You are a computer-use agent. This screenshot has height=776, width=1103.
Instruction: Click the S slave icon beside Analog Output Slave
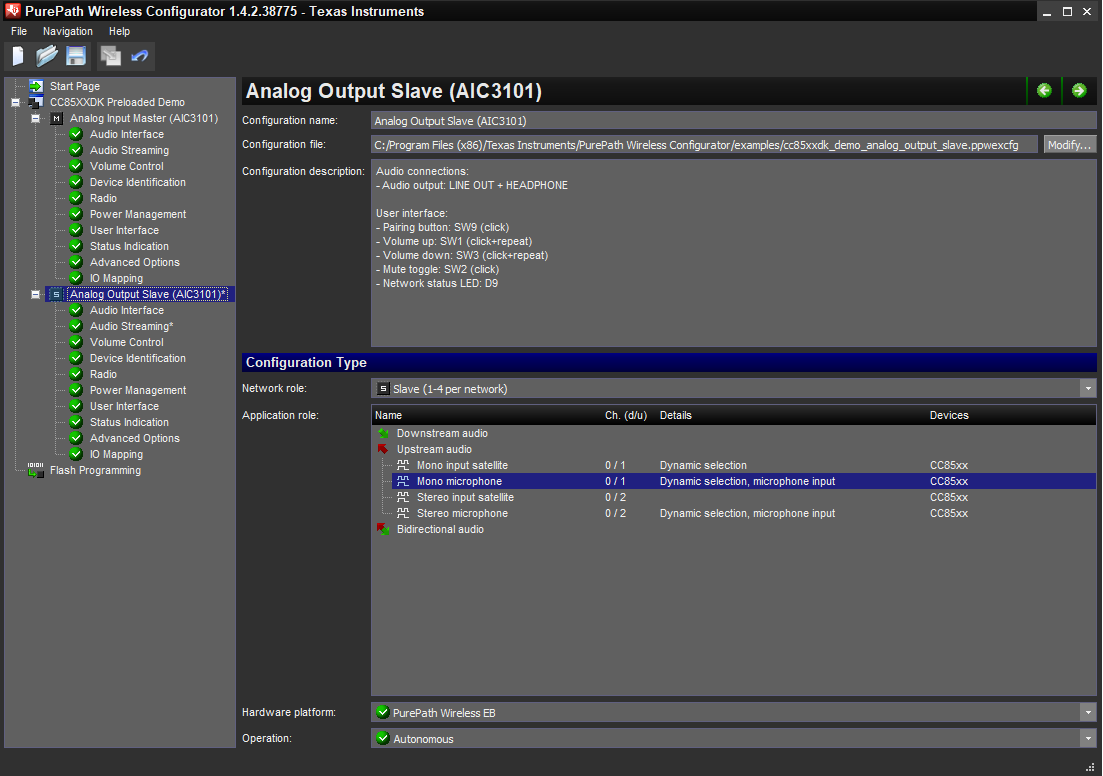click(x=56, y=294)
